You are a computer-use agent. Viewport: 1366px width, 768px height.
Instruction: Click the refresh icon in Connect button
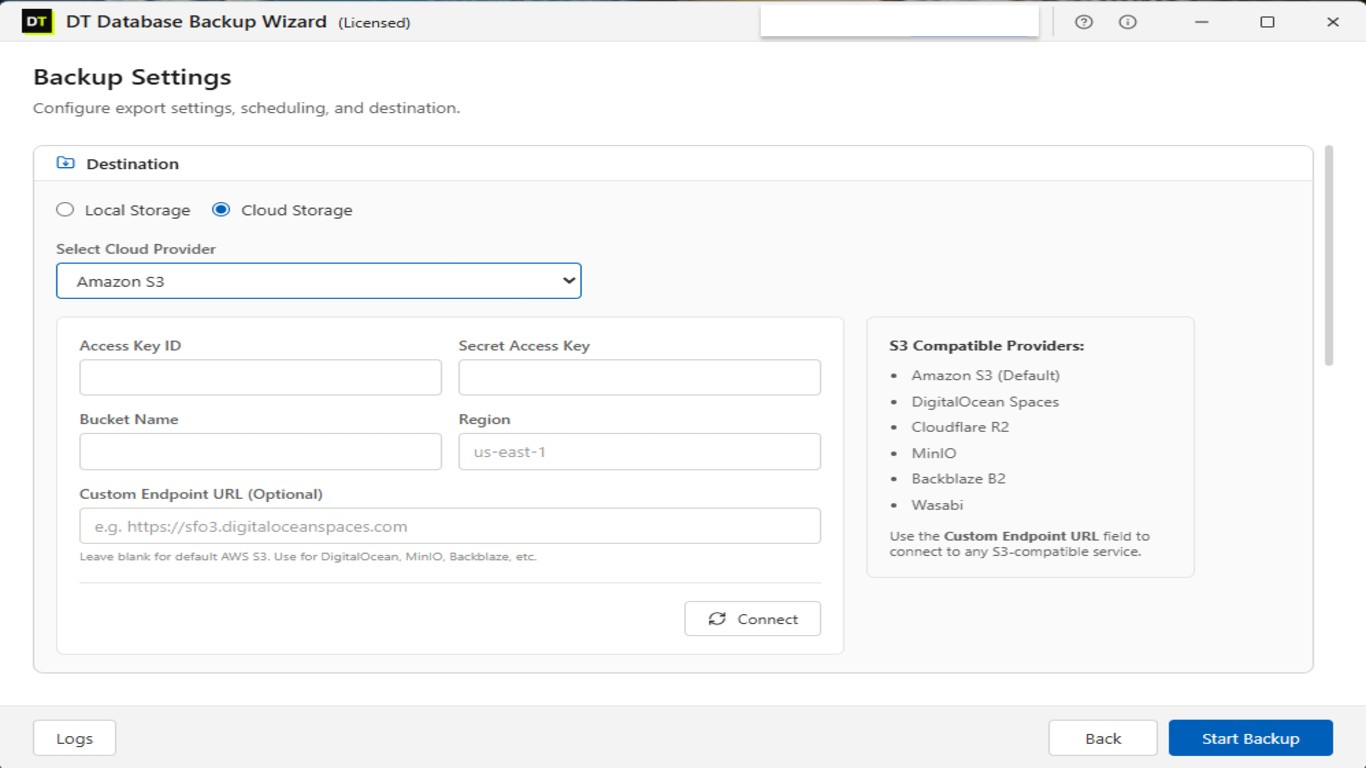pos(717,619)
